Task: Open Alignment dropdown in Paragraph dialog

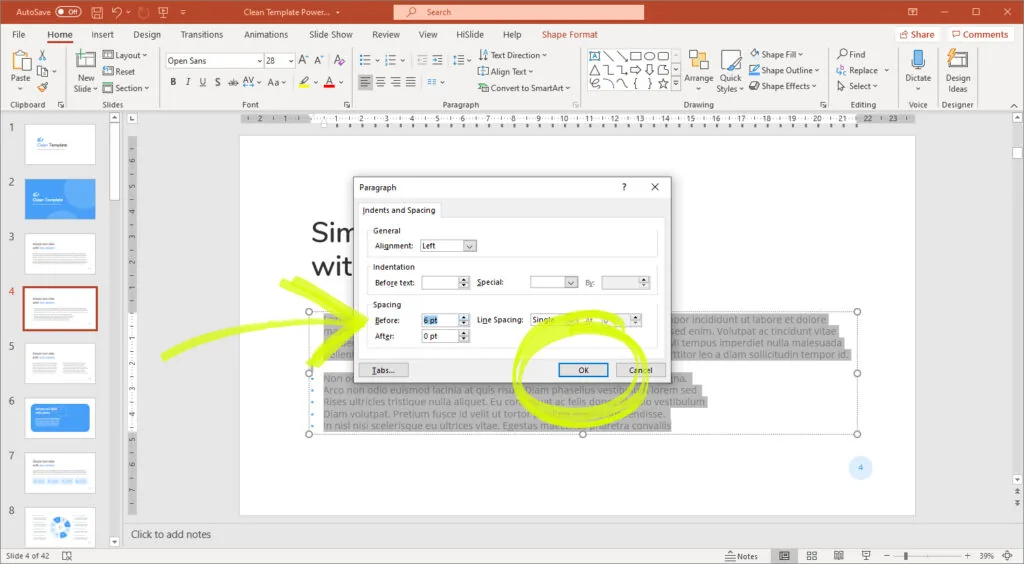Action: click(x=470, y=246)
